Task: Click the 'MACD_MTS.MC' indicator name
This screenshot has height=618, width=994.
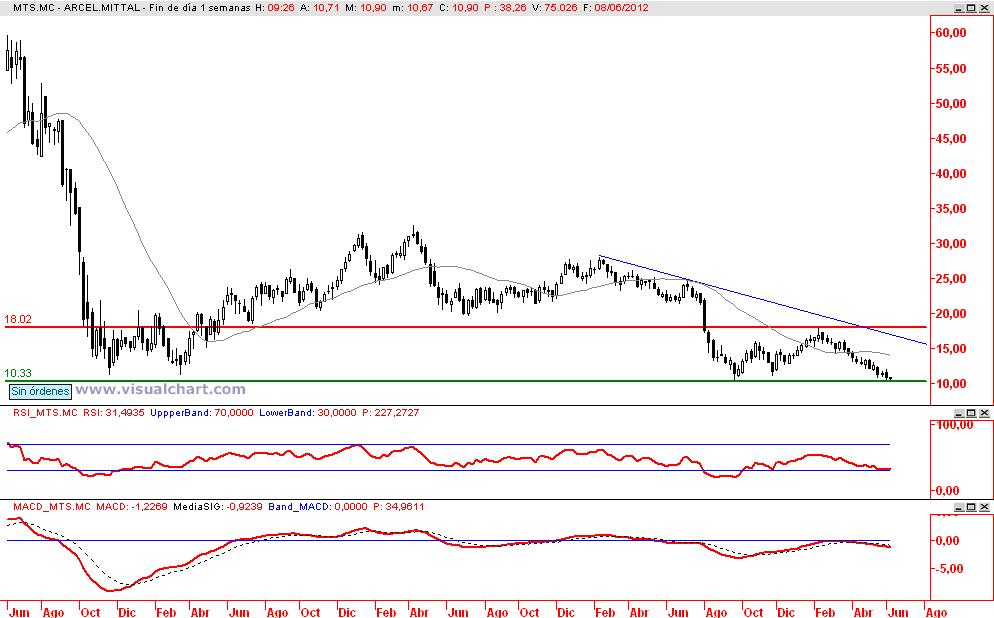Action: [x=52, y=507]
